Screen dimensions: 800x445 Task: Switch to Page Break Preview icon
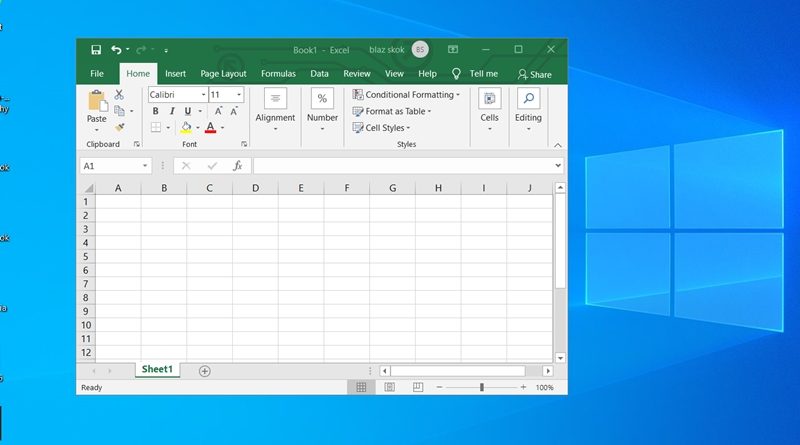coord(418,387)
